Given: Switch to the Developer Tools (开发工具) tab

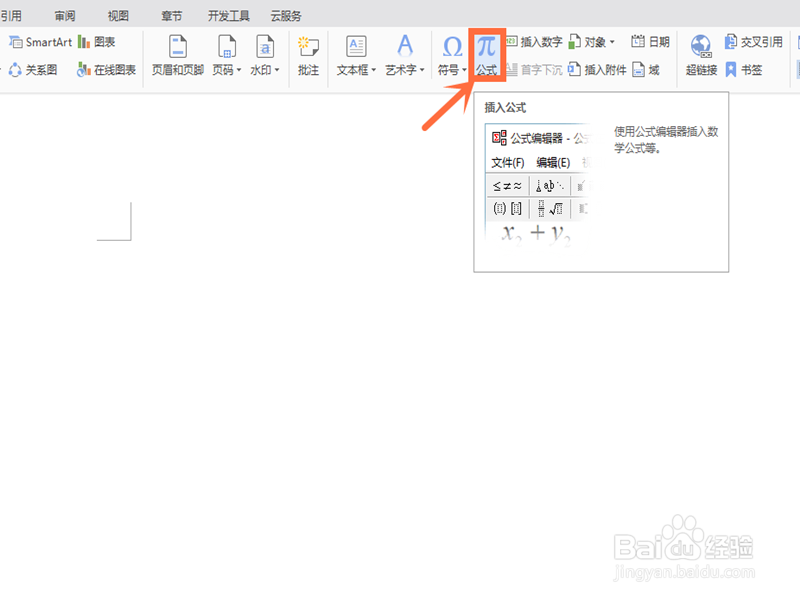Looking at the screenshot, I should point(229,16).
